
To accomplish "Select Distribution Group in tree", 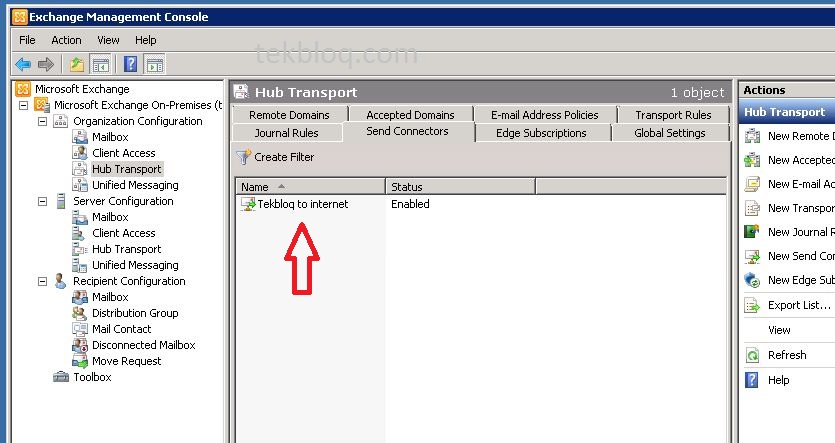I will click(135, 313).
